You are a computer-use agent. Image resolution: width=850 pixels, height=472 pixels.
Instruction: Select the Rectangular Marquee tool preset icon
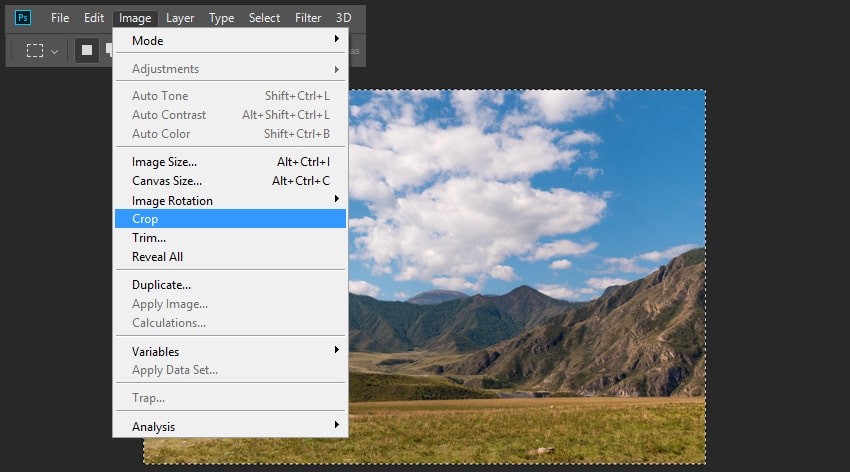tap(35, 50)
